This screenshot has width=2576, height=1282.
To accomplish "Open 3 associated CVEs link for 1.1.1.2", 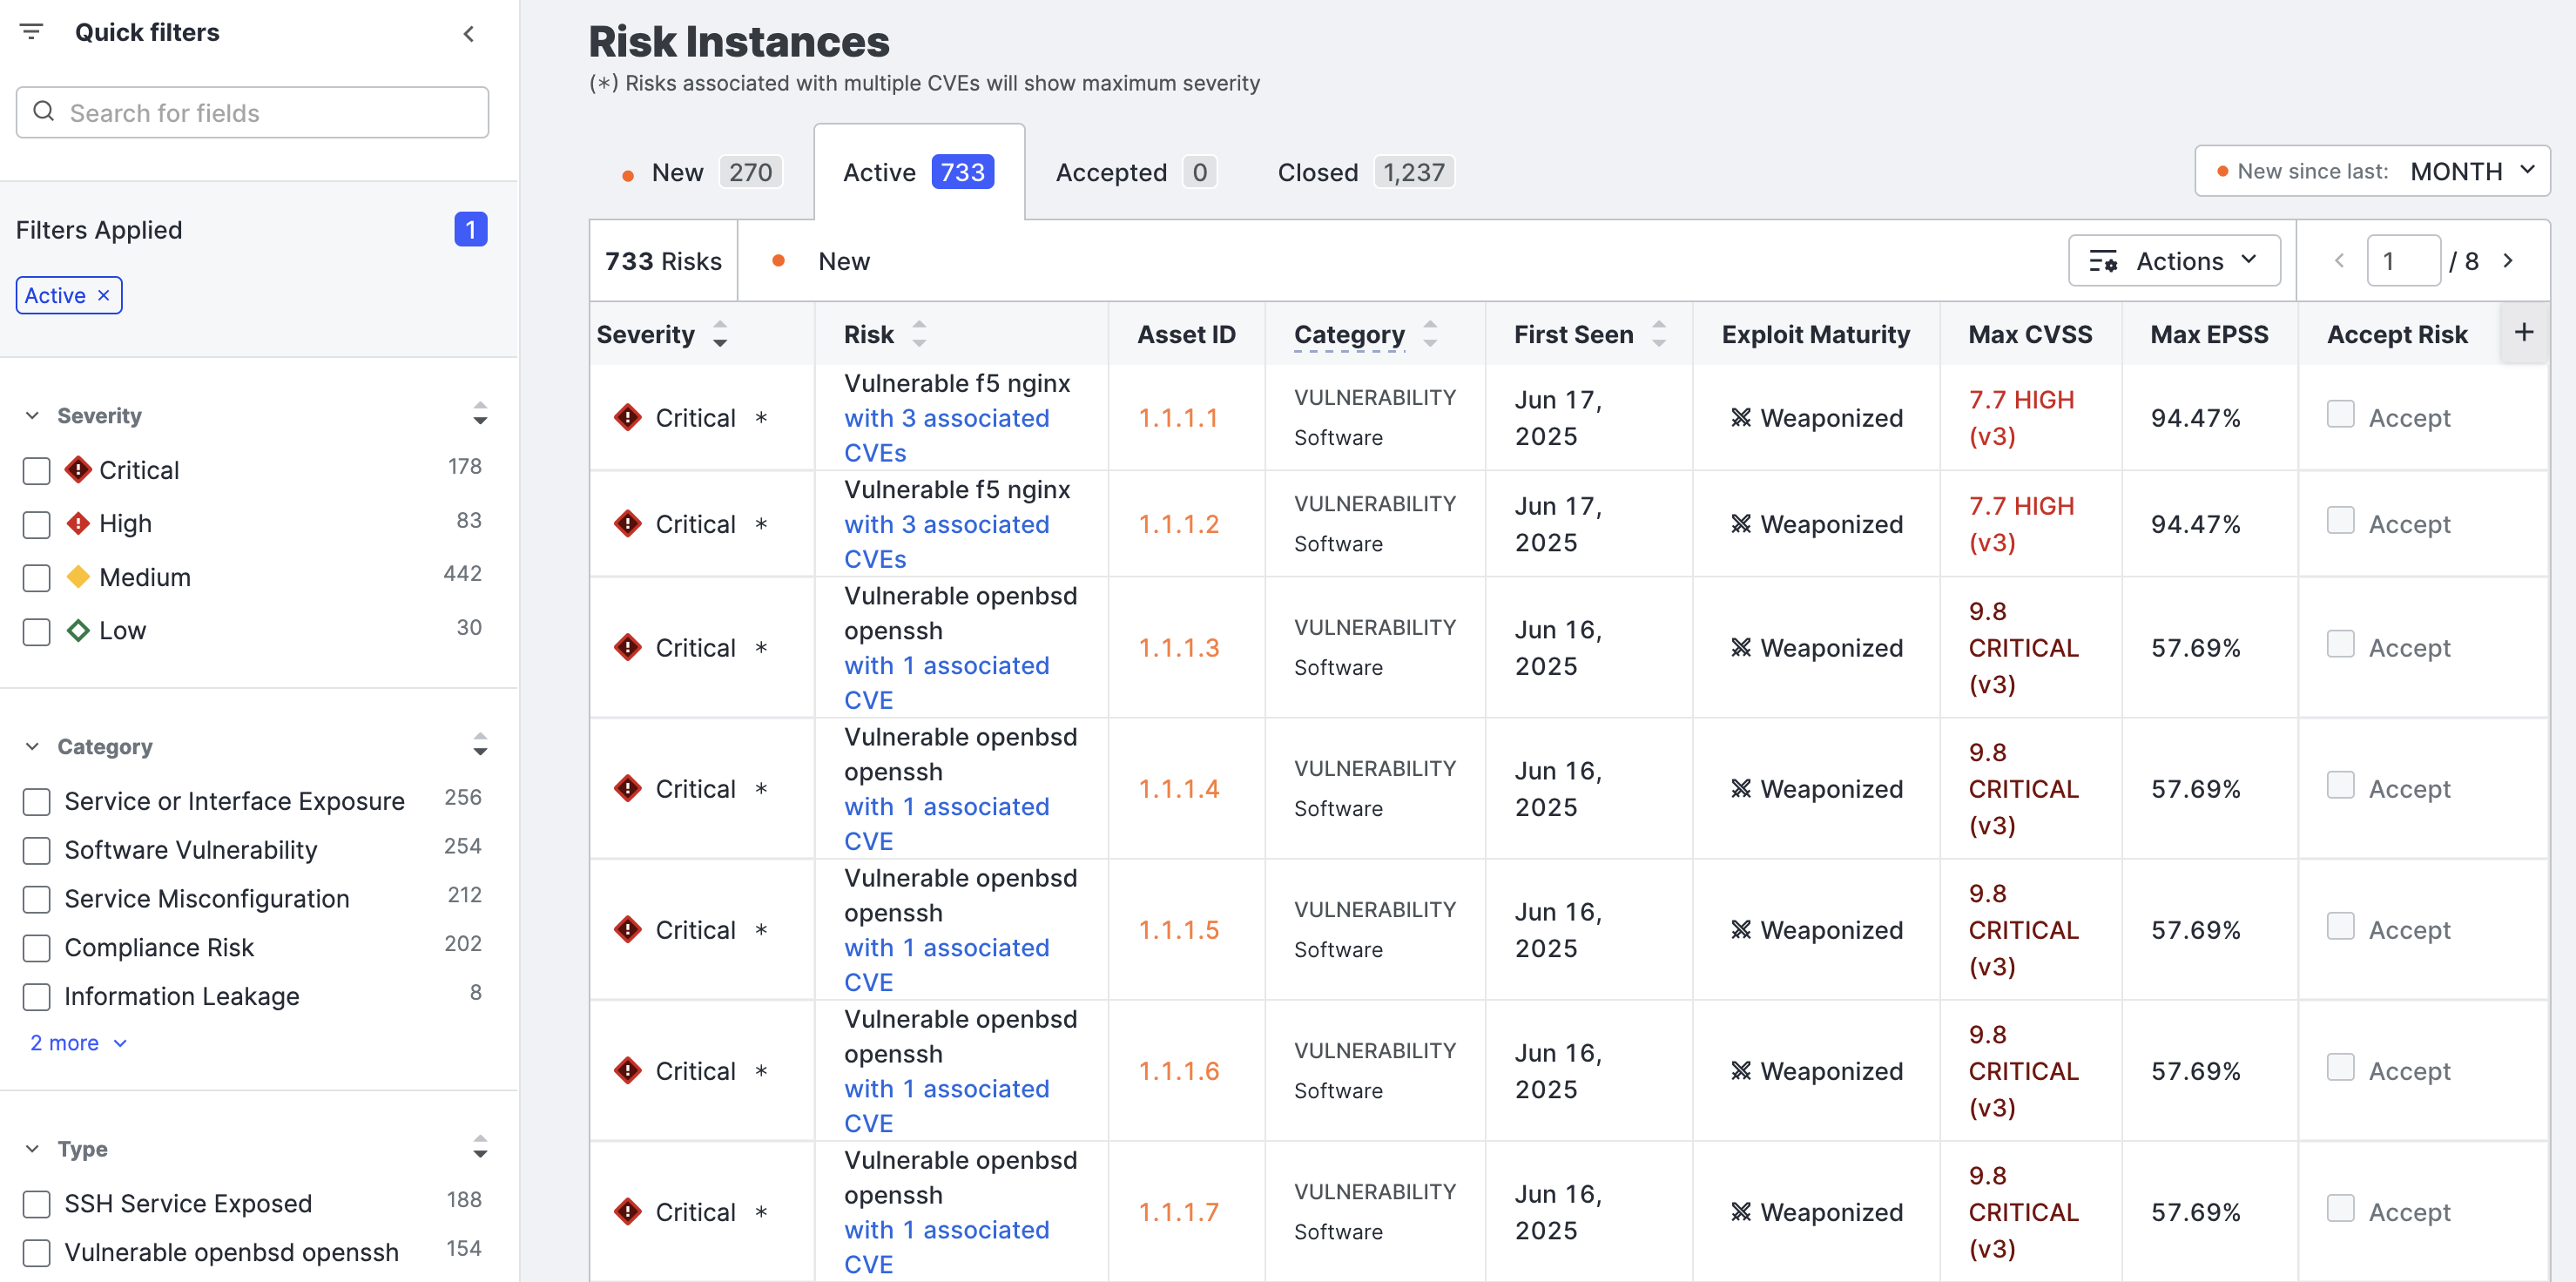I will click(x=946, y=541).
